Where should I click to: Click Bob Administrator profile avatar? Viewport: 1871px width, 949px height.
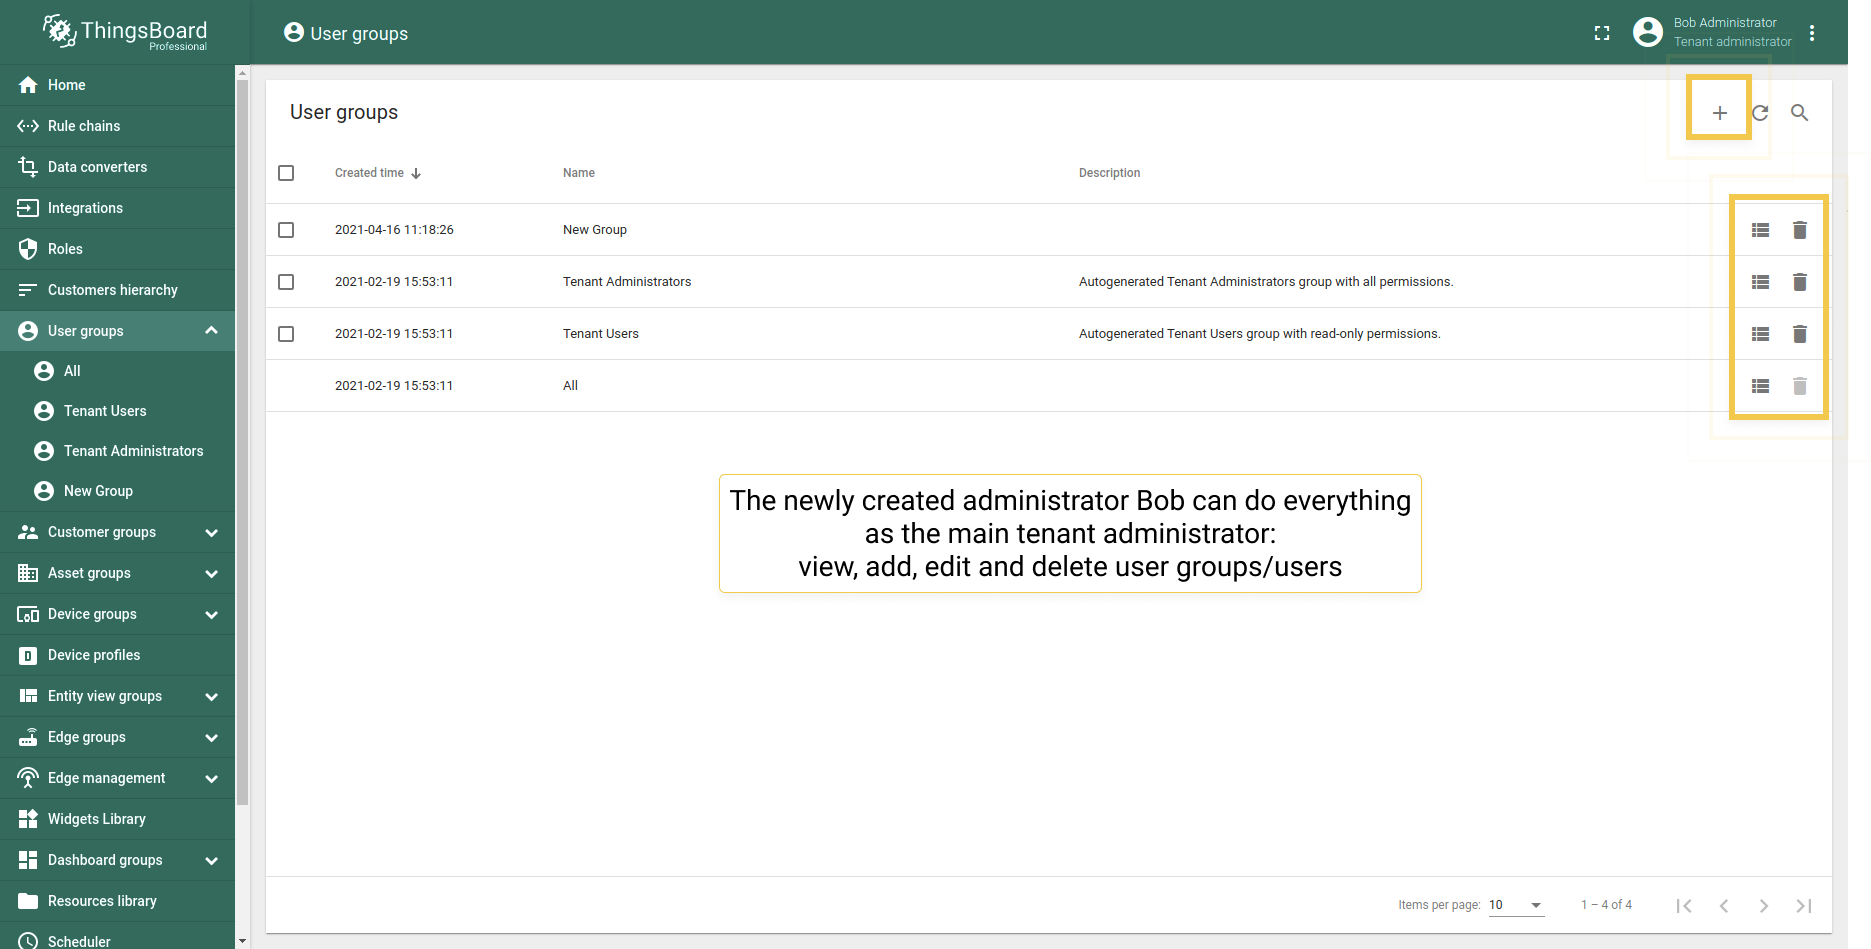point(1648,32)
